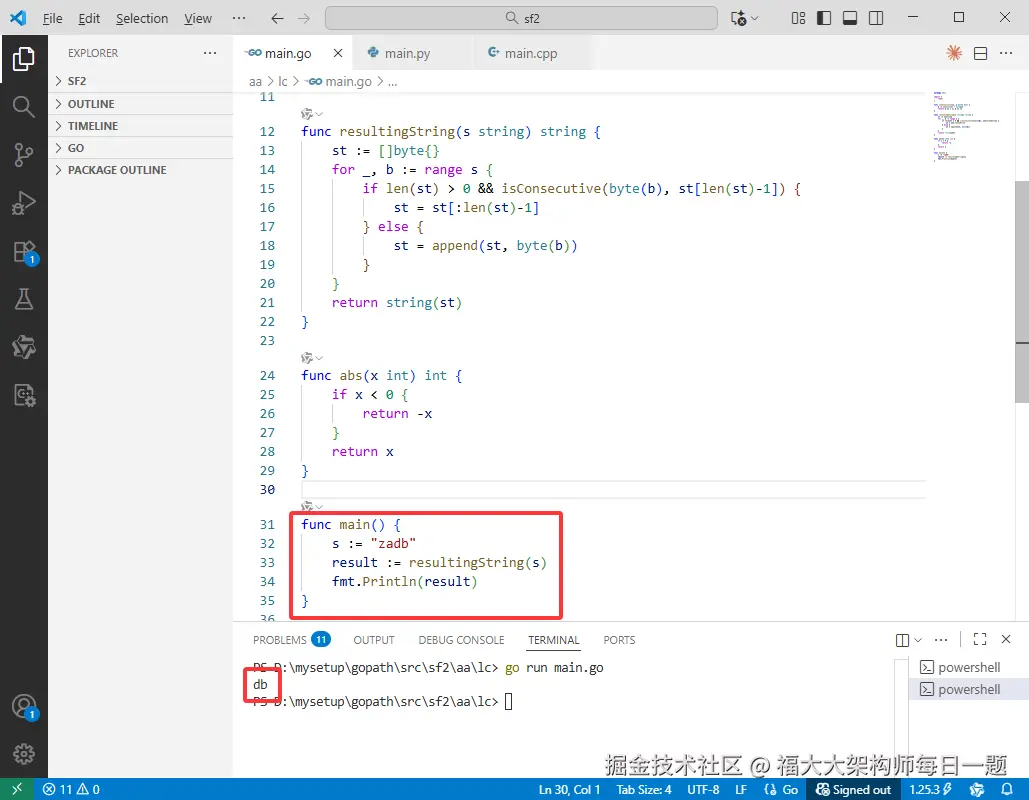Select the second highlighted powershell terminal entry
The width and height of the screenshot is (1029, 800).
pyautogui.click(x=969, y=689)
